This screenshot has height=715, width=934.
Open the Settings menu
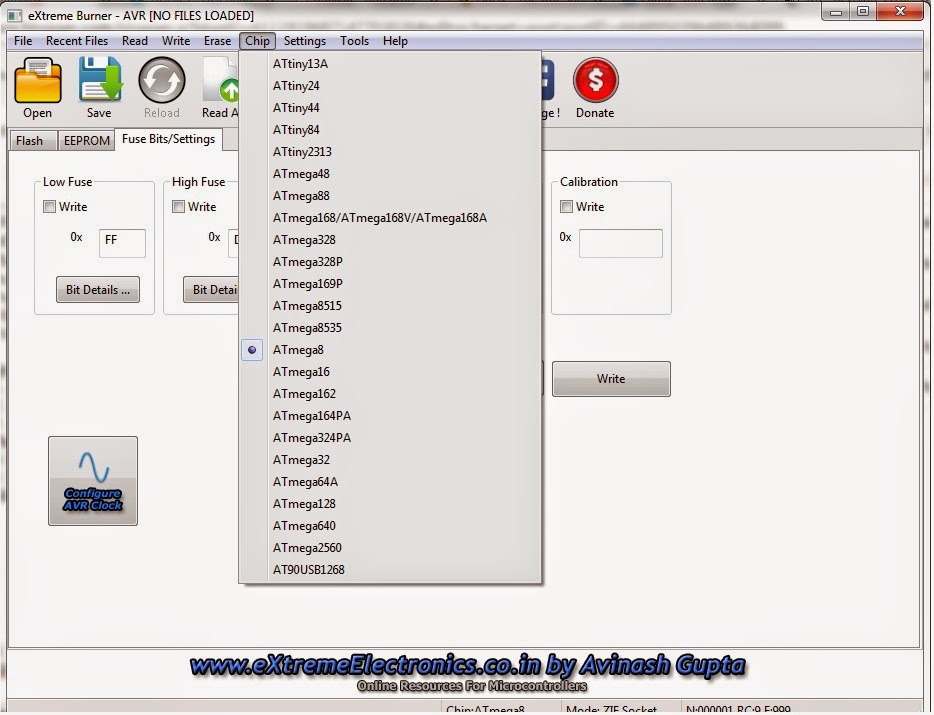(304, 41)
